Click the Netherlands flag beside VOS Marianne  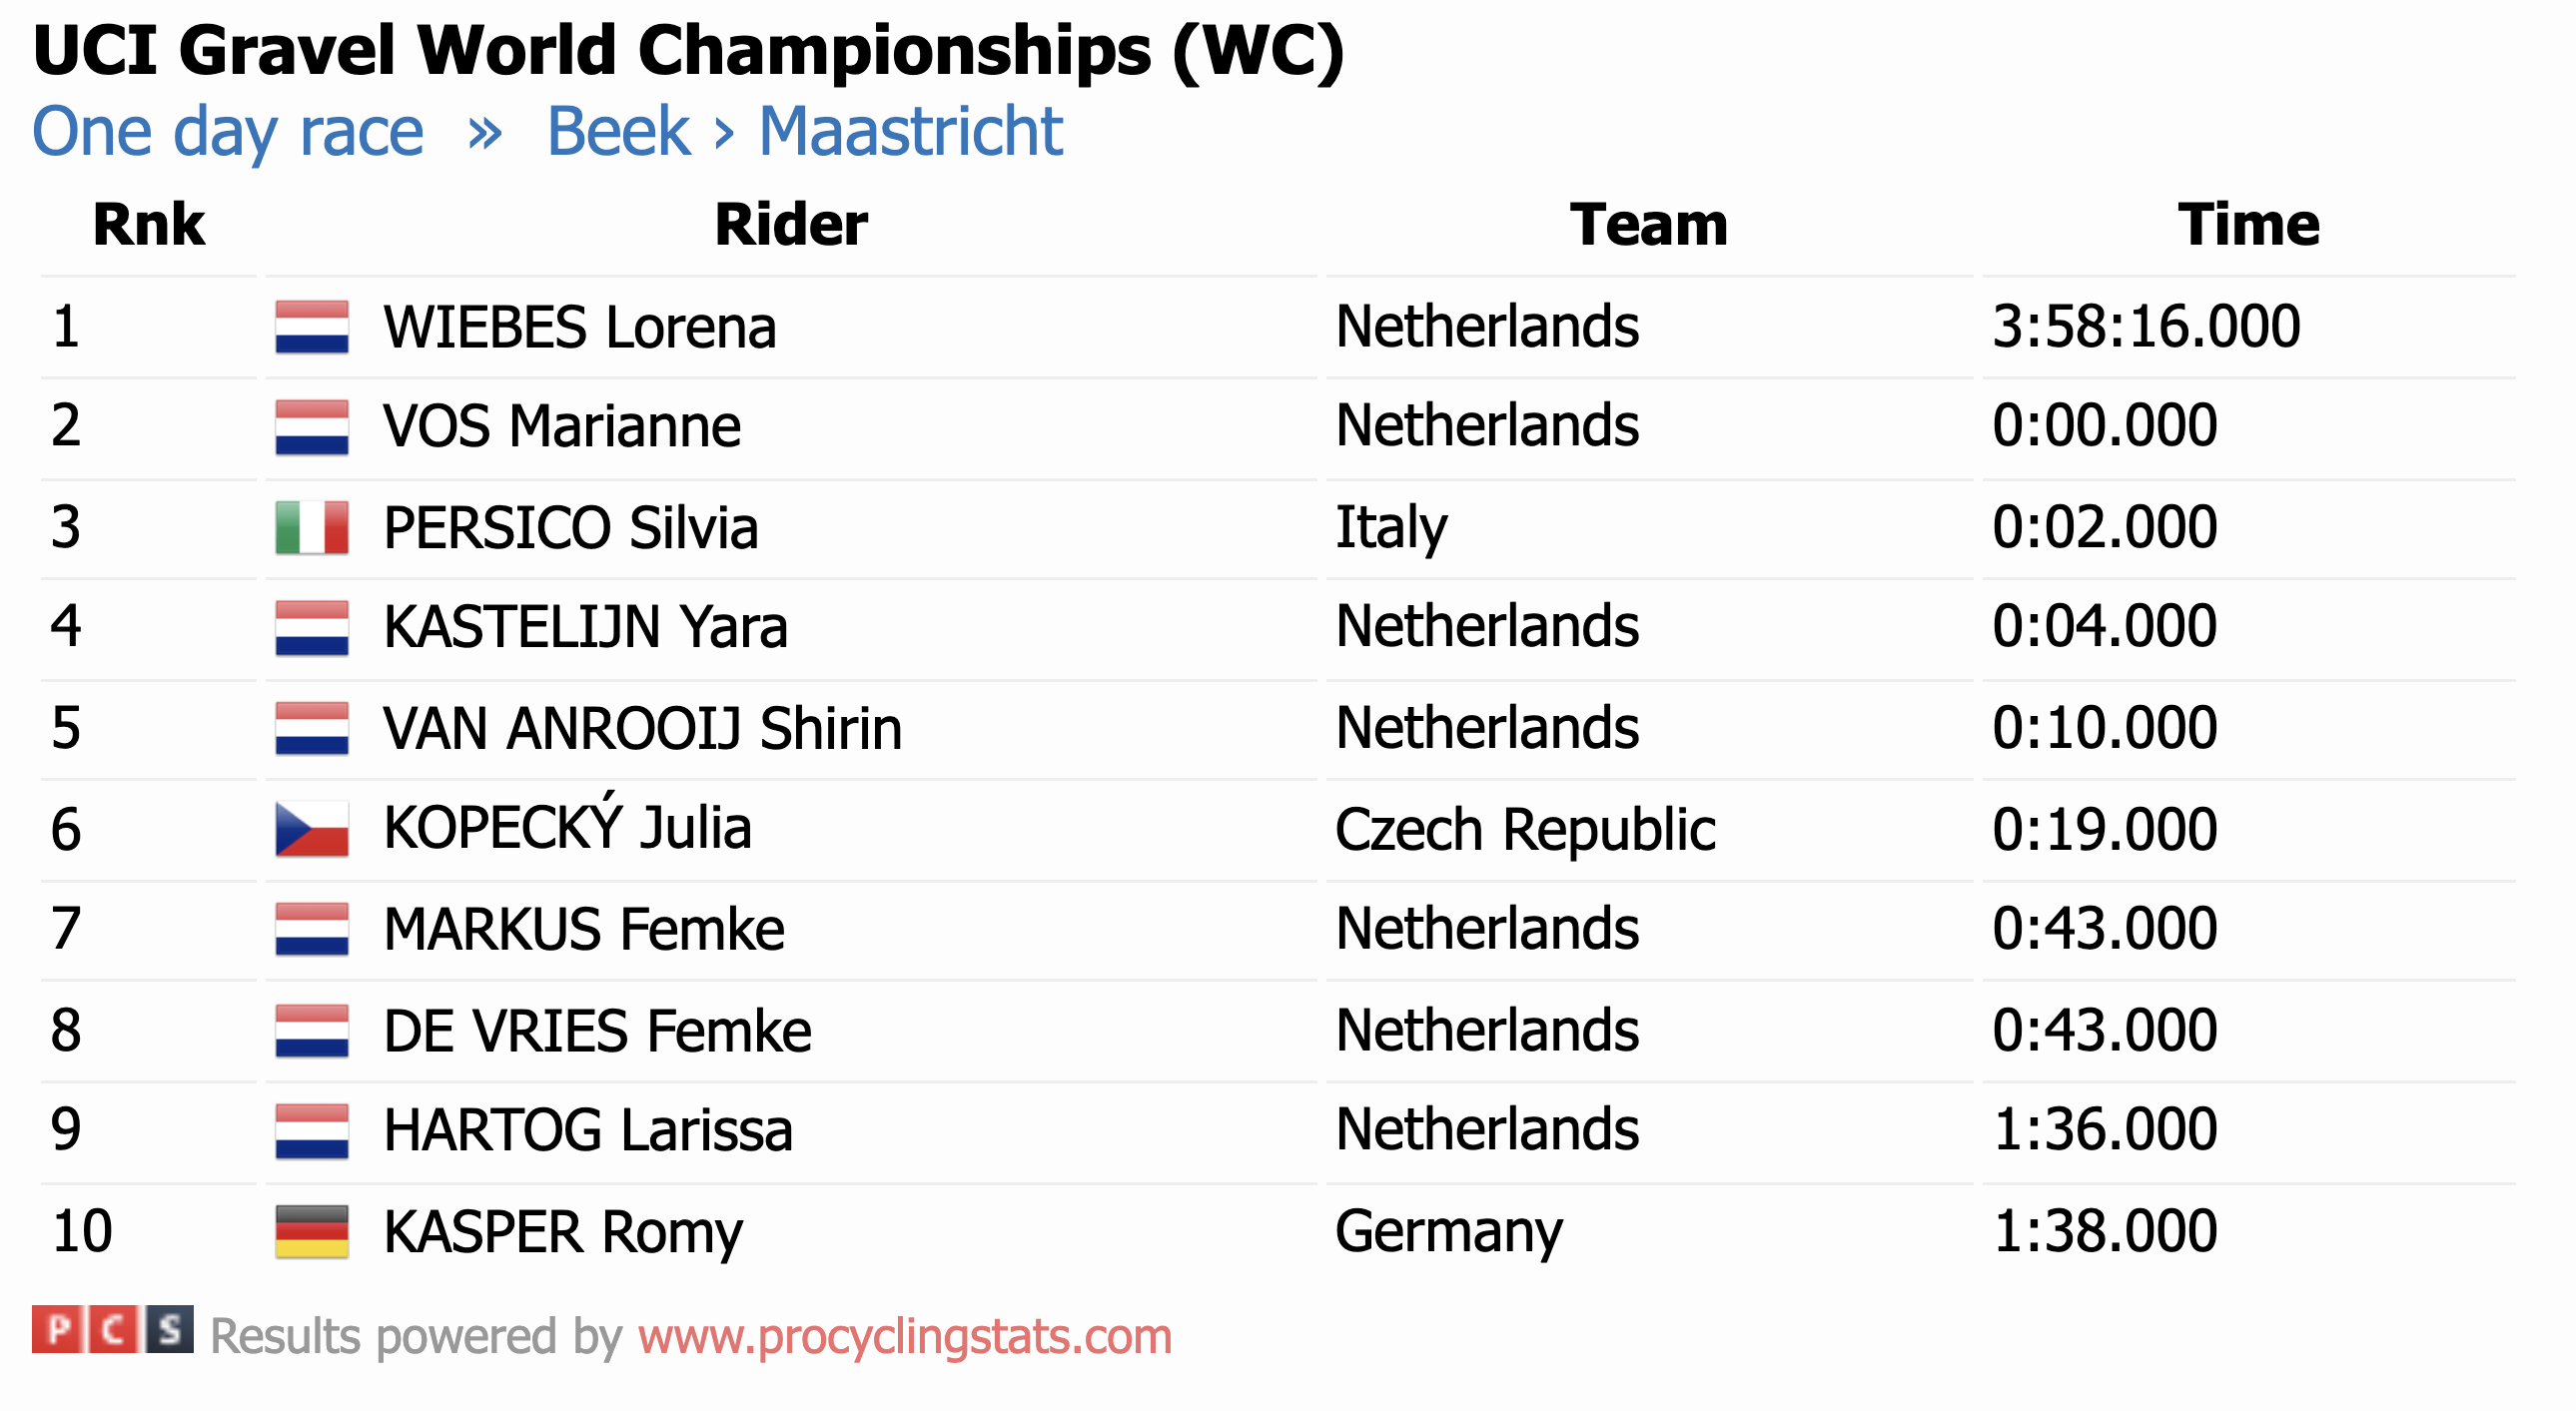[312, 426]
